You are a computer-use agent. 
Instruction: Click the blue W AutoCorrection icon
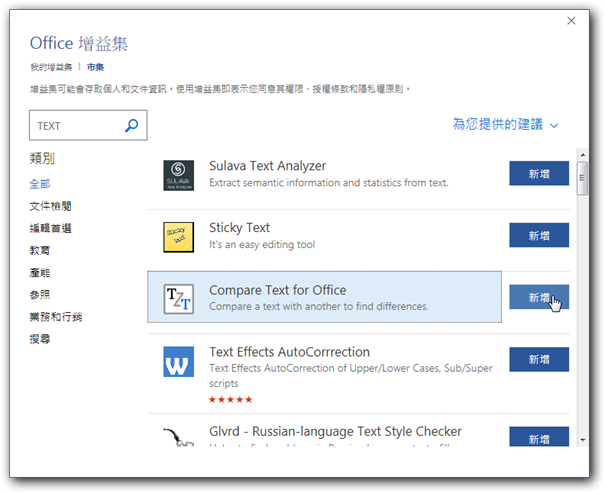178,361
